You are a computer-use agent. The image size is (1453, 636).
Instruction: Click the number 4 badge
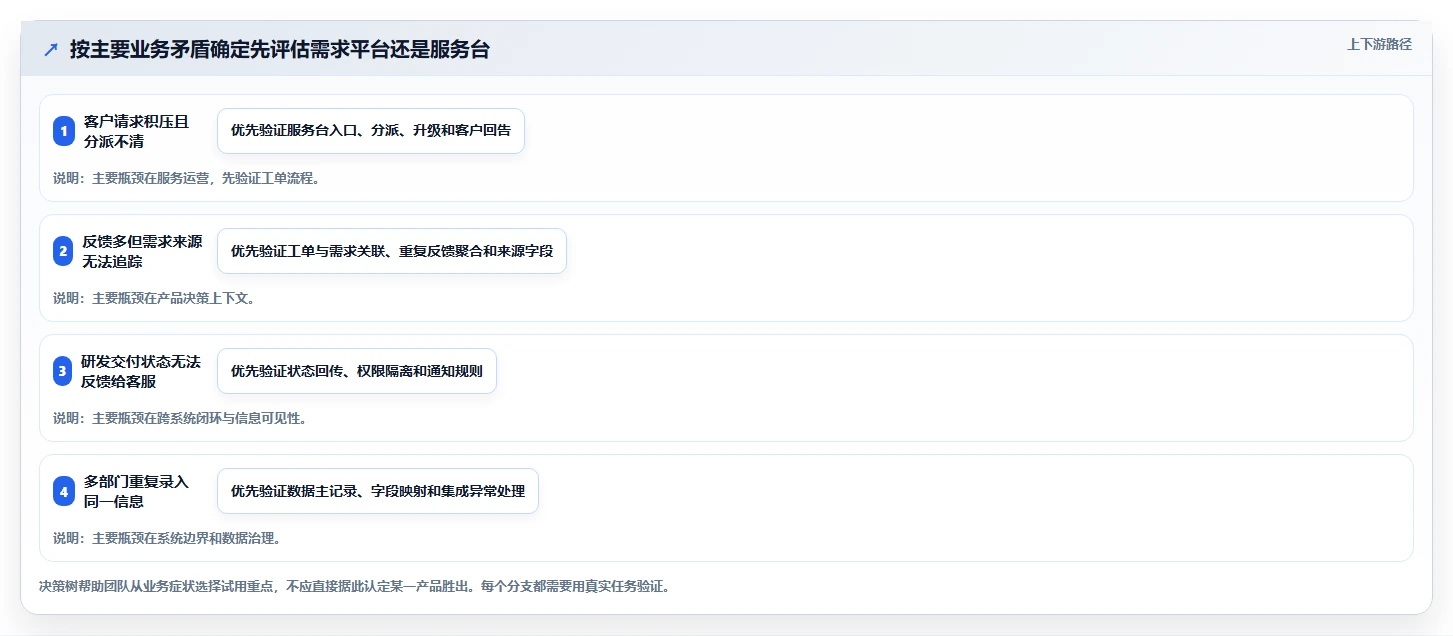[64, 491]
